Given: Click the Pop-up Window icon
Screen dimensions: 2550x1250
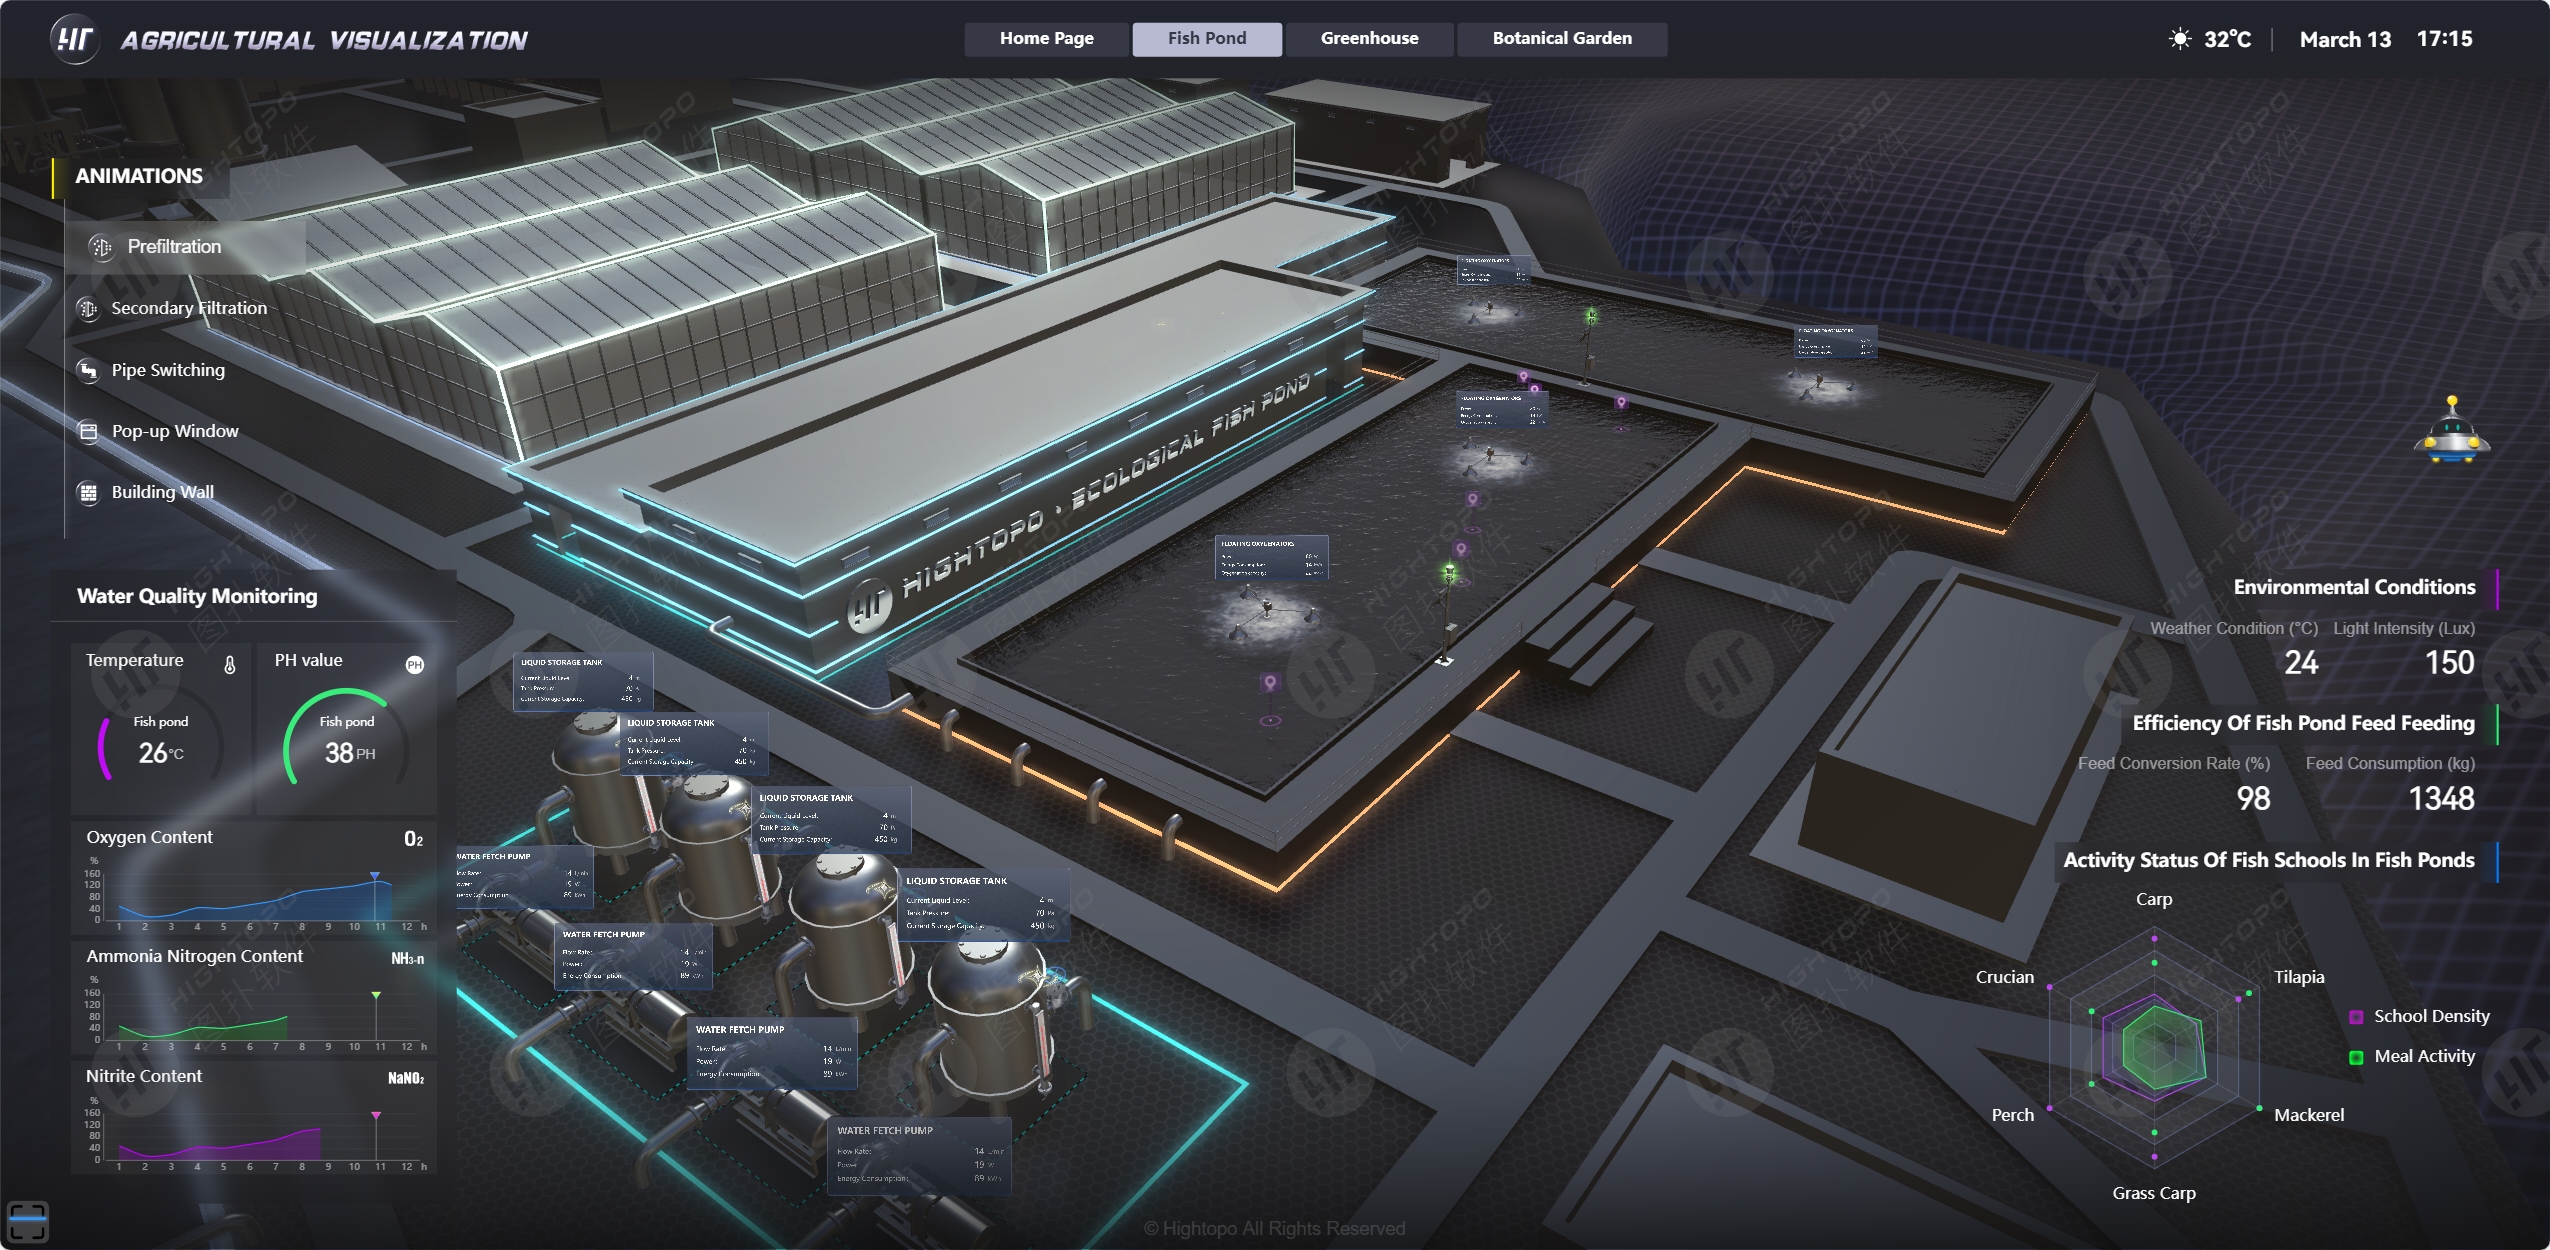Looking at the screenshot, I should pyautogui.click(x=88, y=432).
